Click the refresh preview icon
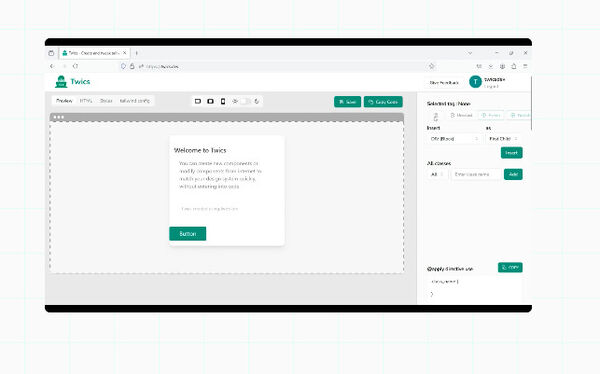 coord(257,101)
